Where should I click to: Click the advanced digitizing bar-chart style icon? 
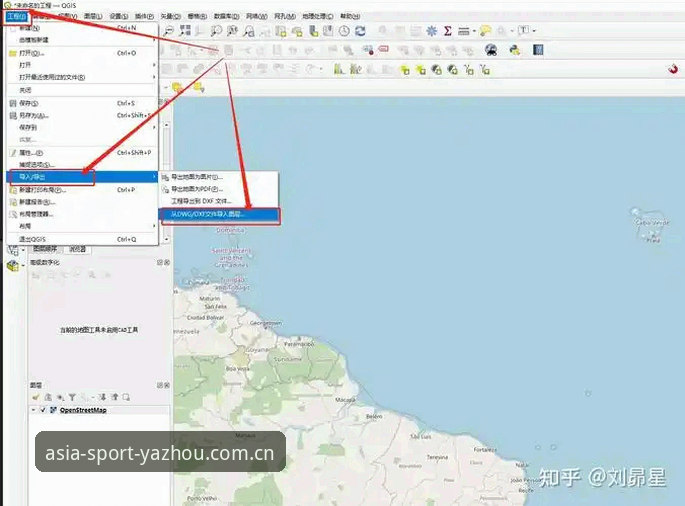pyautogui.click(x=339, y=69)
